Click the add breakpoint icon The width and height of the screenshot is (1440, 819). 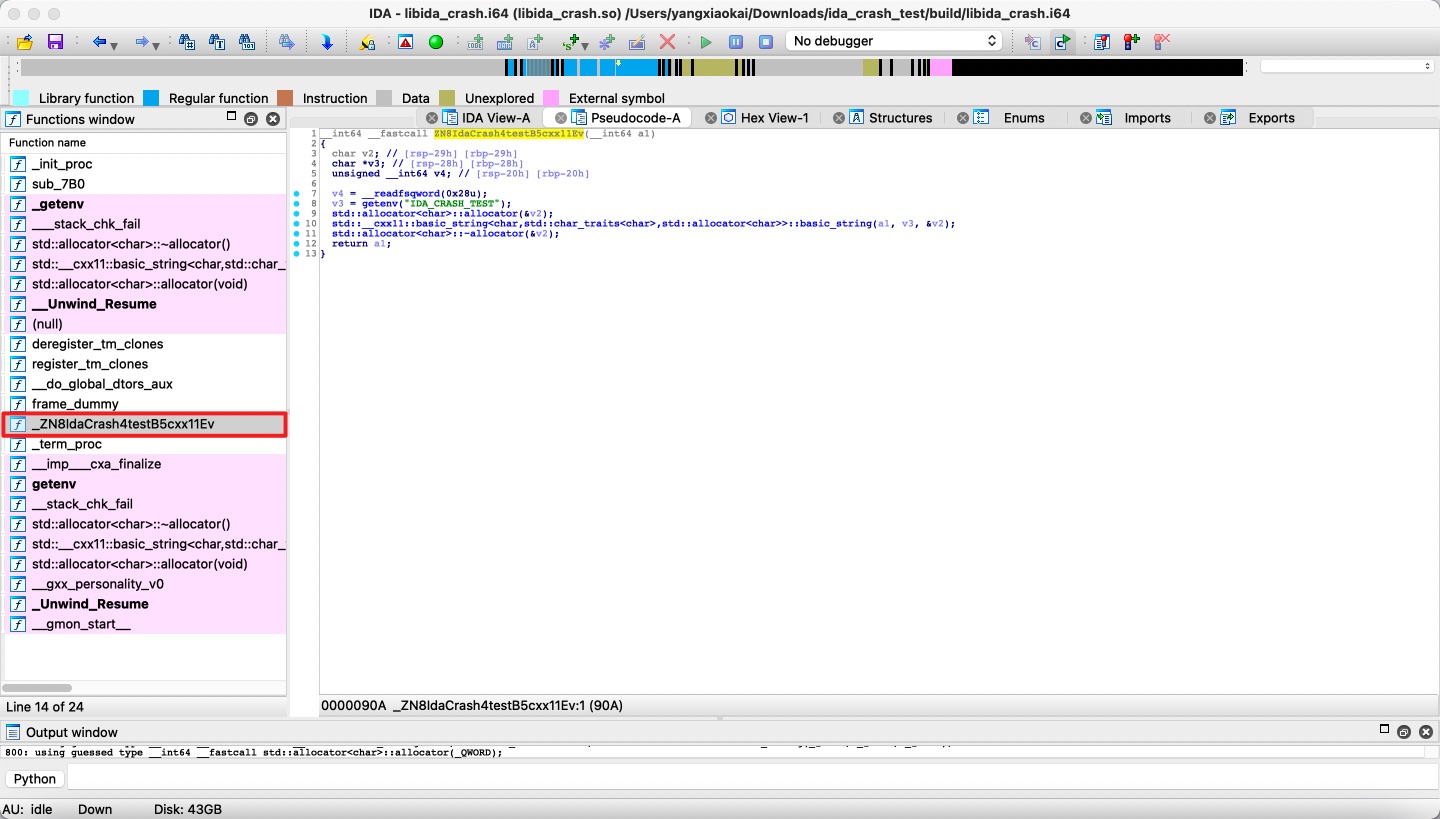point(1131,42)
